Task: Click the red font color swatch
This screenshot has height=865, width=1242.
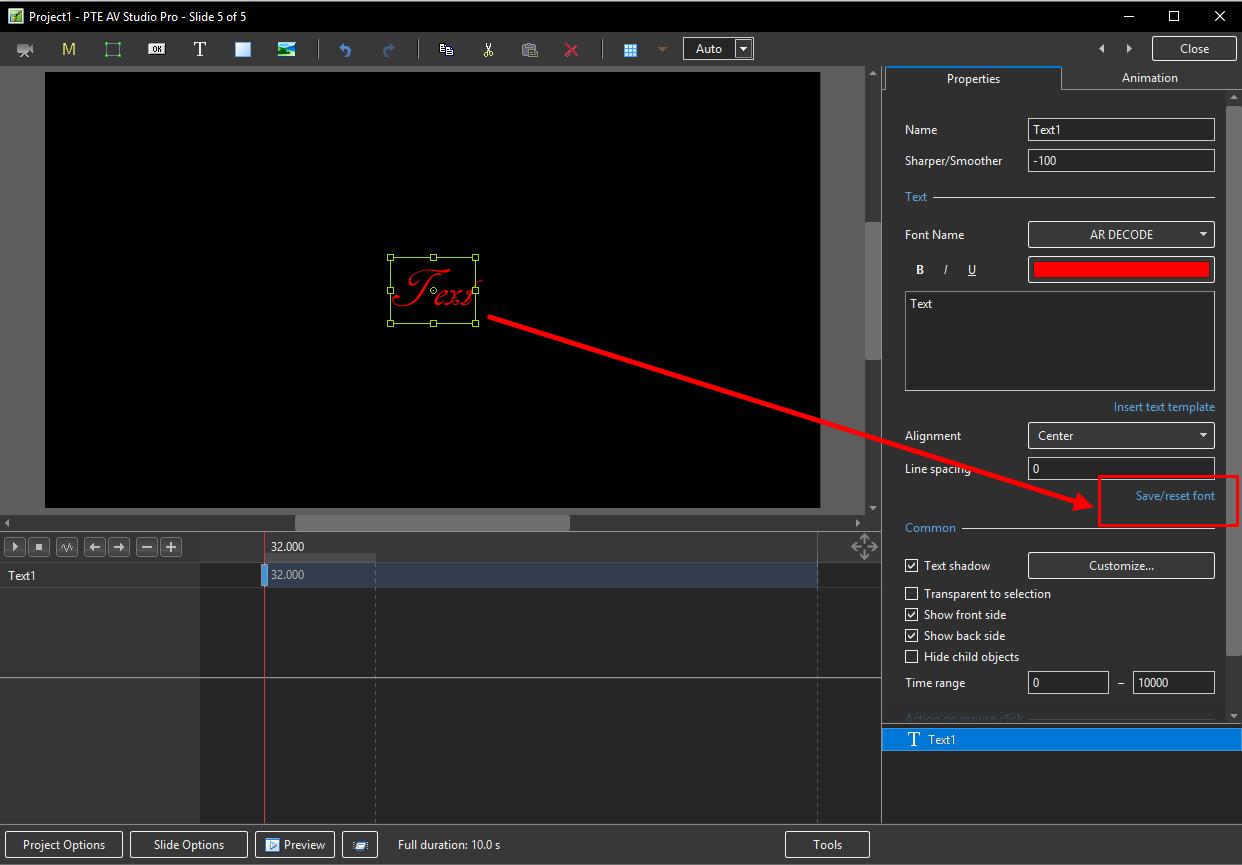Action: tap(1121, 270)
